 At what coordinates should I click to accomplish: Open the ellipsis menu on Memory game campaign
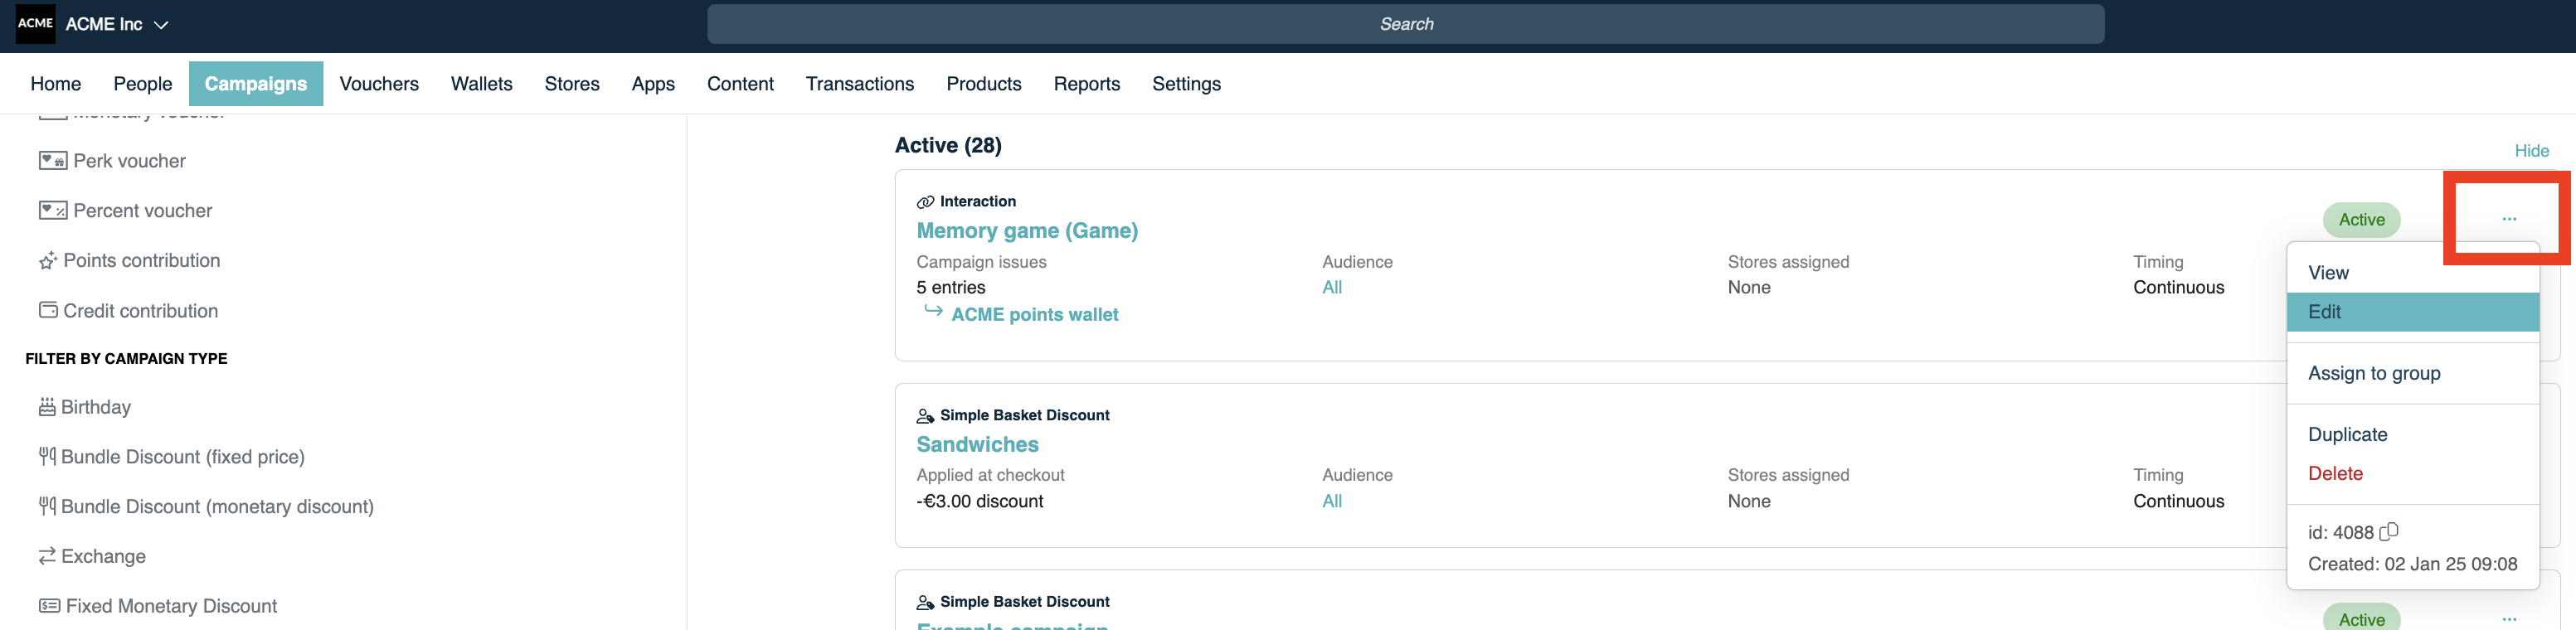[2508, 218]
